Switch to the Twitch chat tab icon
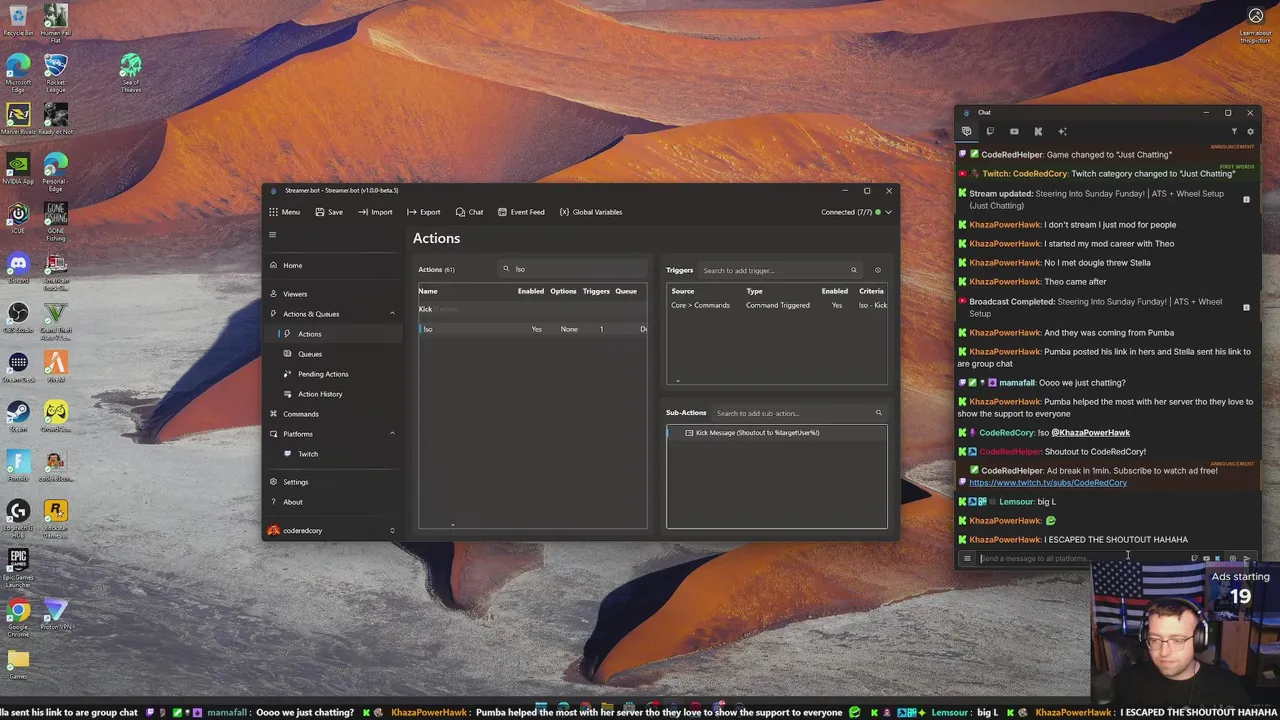This screenshot has width=1280, height=720. click(x=990, y=131)
